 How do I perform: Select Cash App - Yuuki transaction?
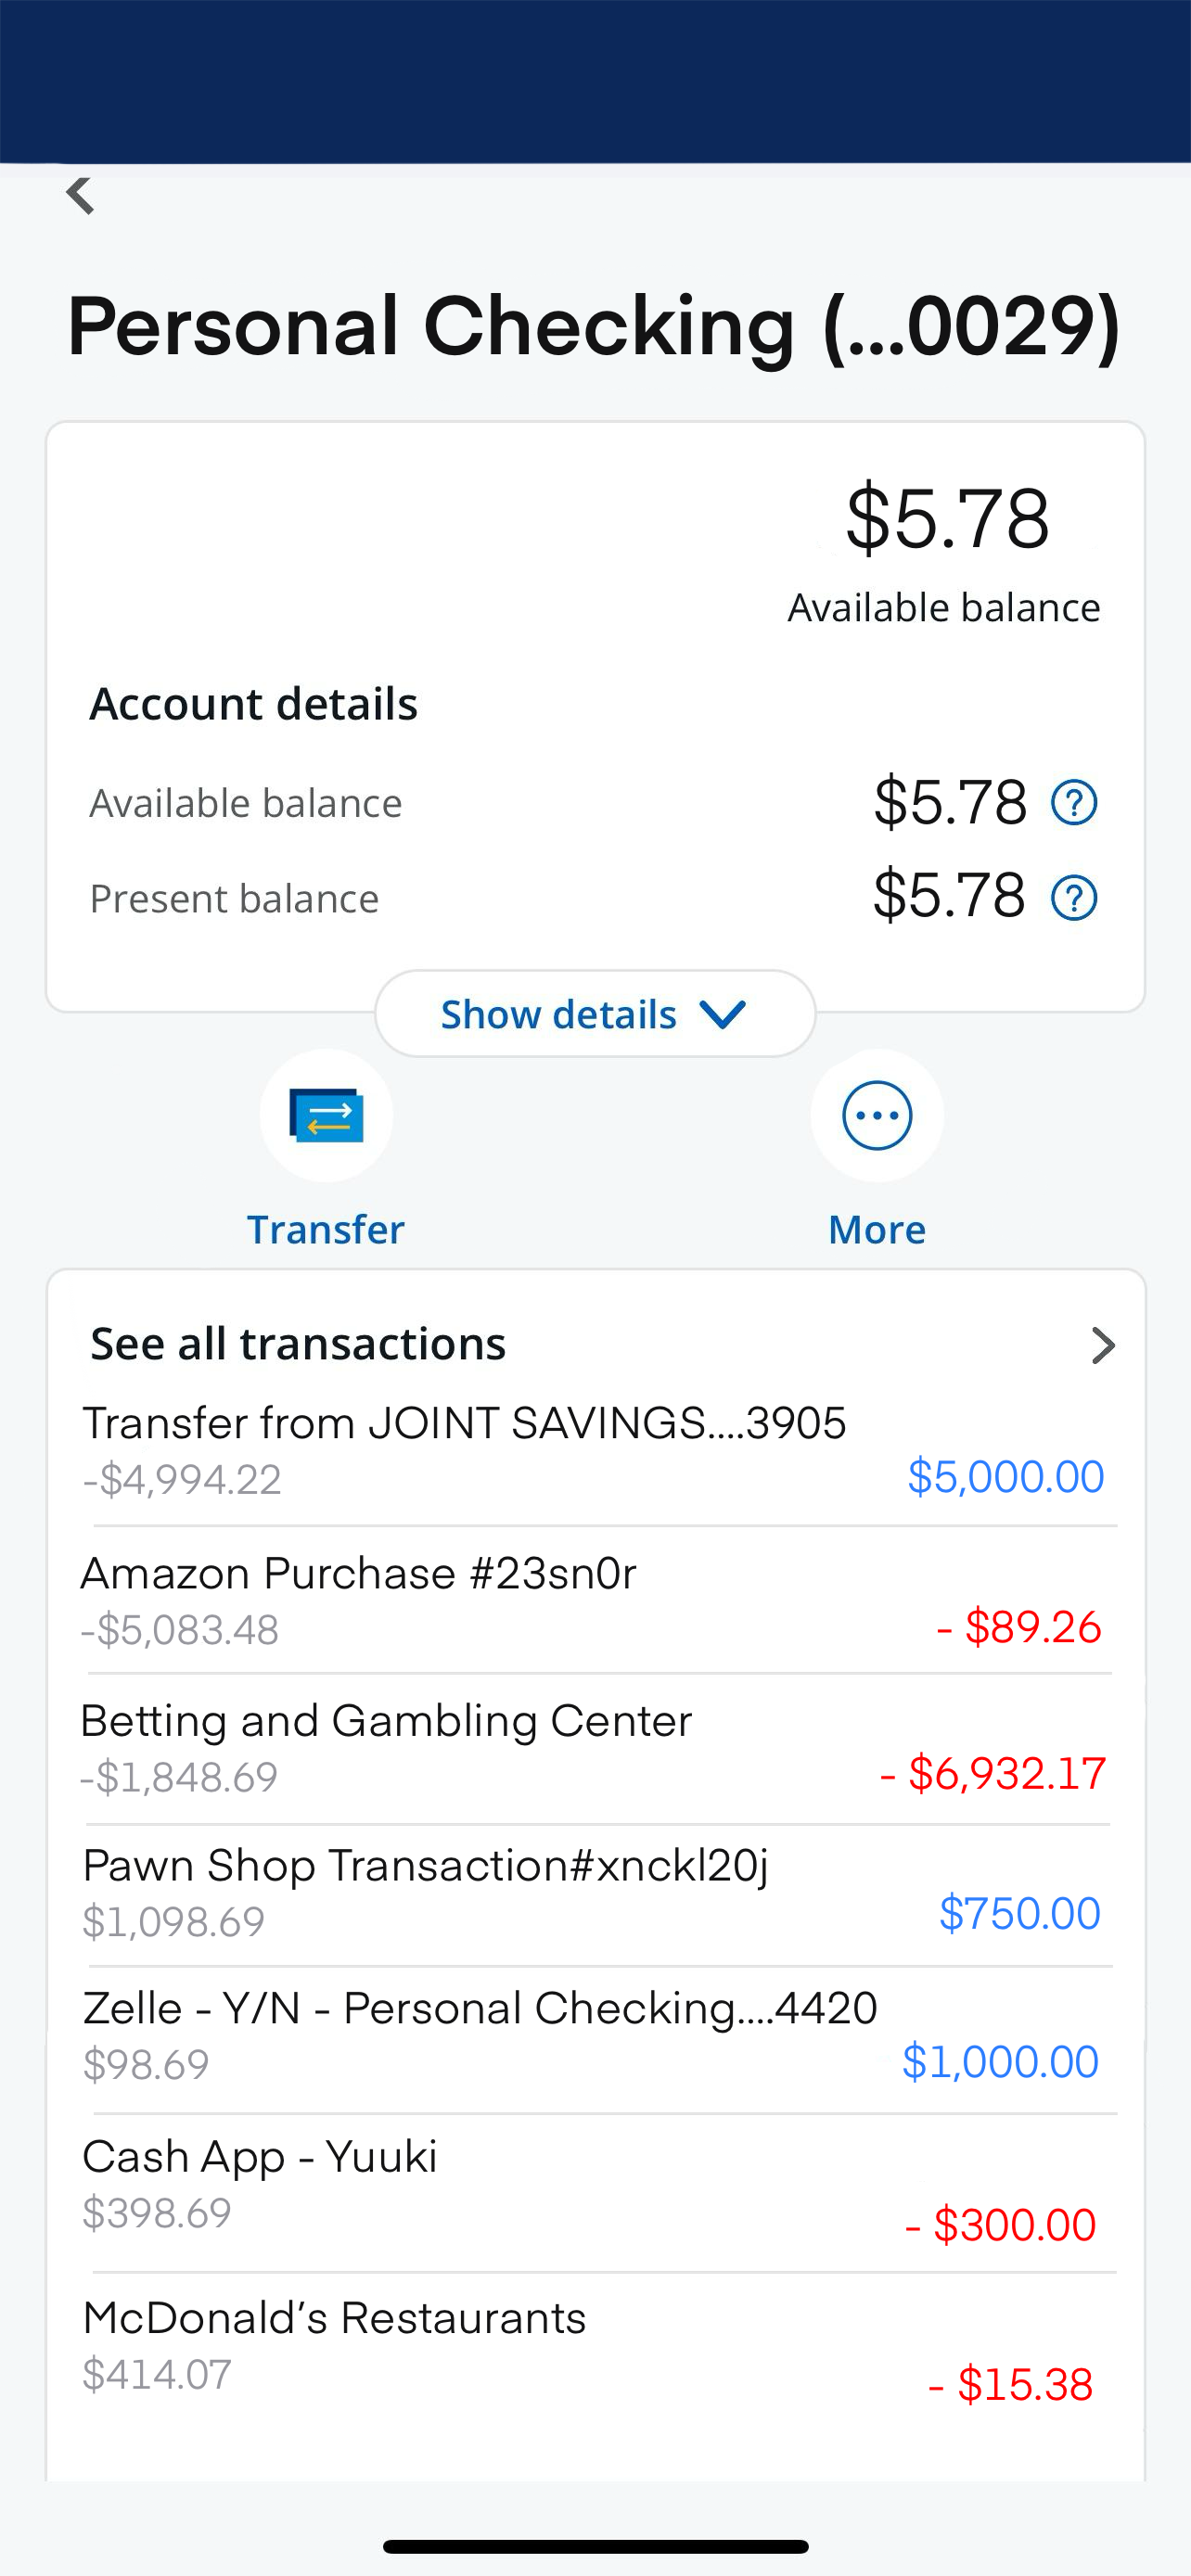tap(260, 2157)
